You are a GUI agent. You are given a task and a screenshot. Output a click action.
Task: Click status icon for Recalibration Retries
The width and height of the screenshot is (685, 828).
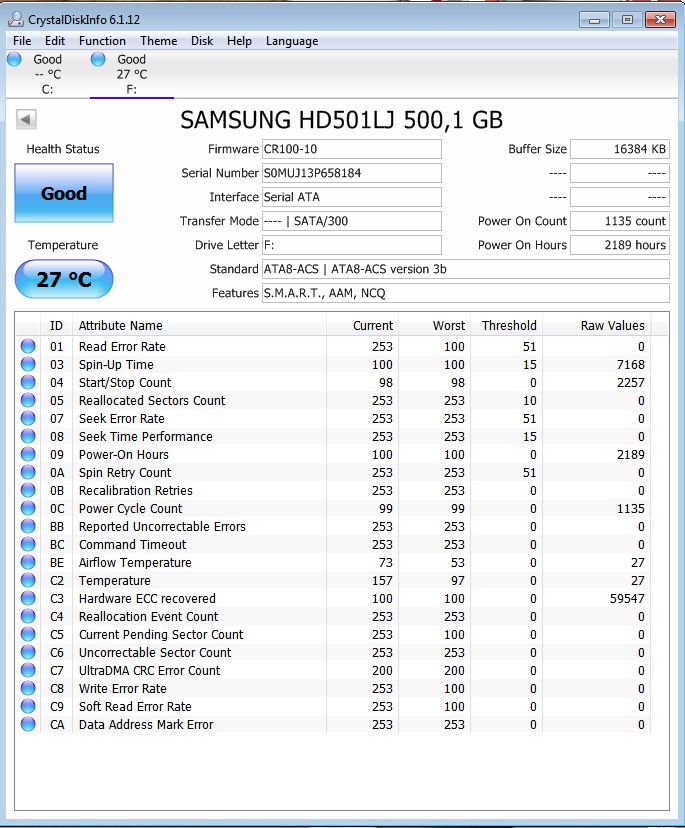point(28,490)
